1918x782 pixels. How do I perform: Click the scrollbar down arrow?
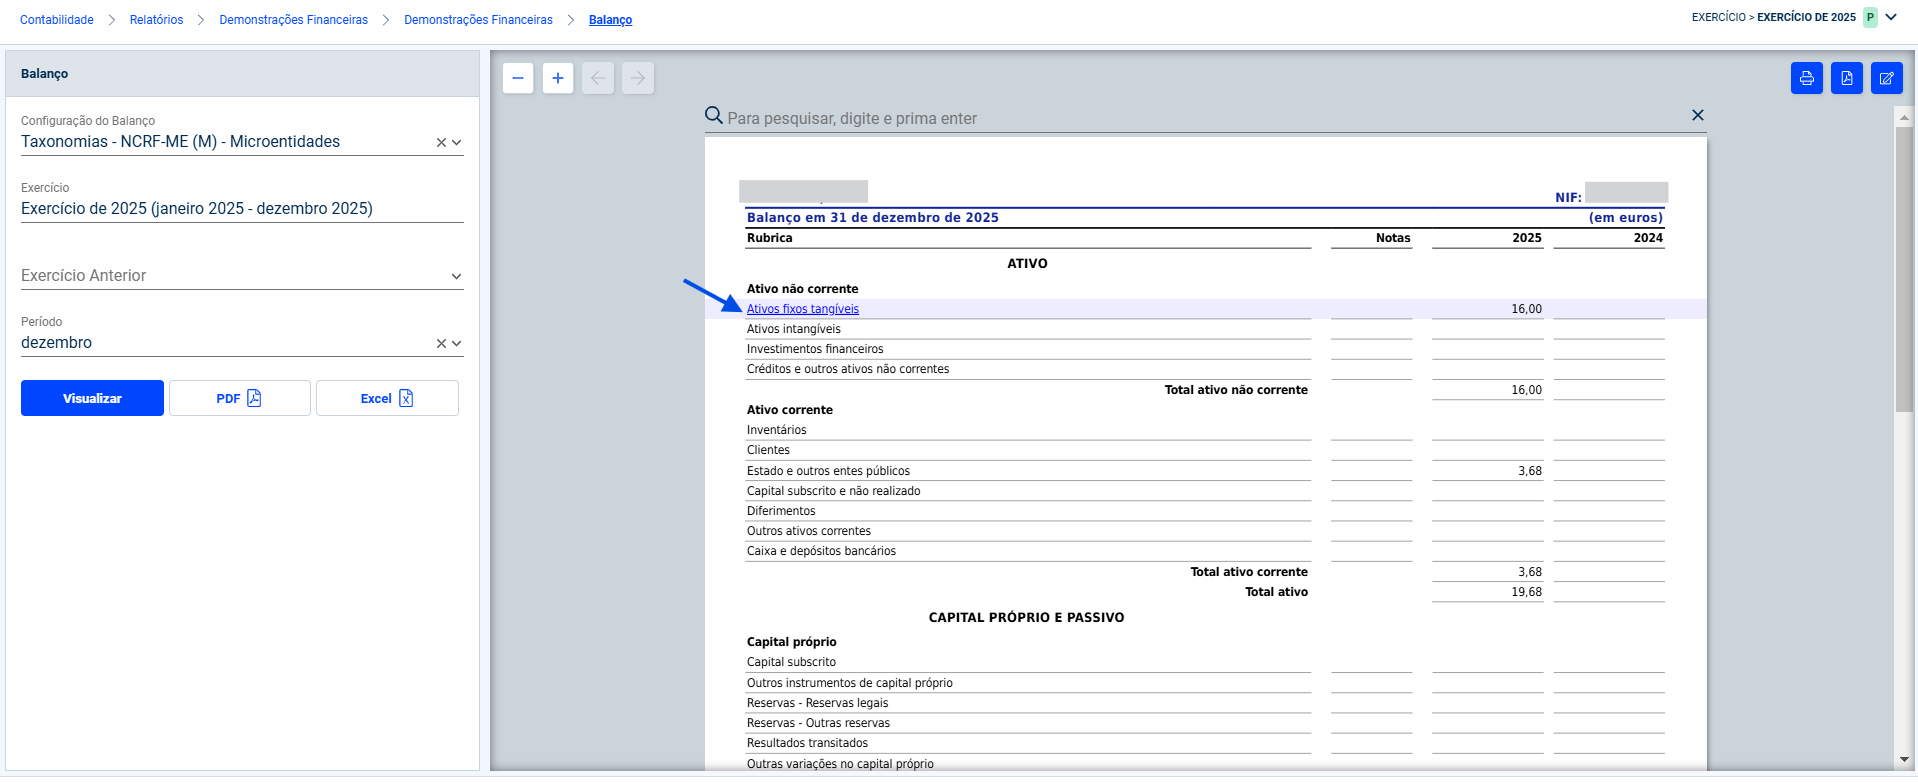click(1904, 761)
